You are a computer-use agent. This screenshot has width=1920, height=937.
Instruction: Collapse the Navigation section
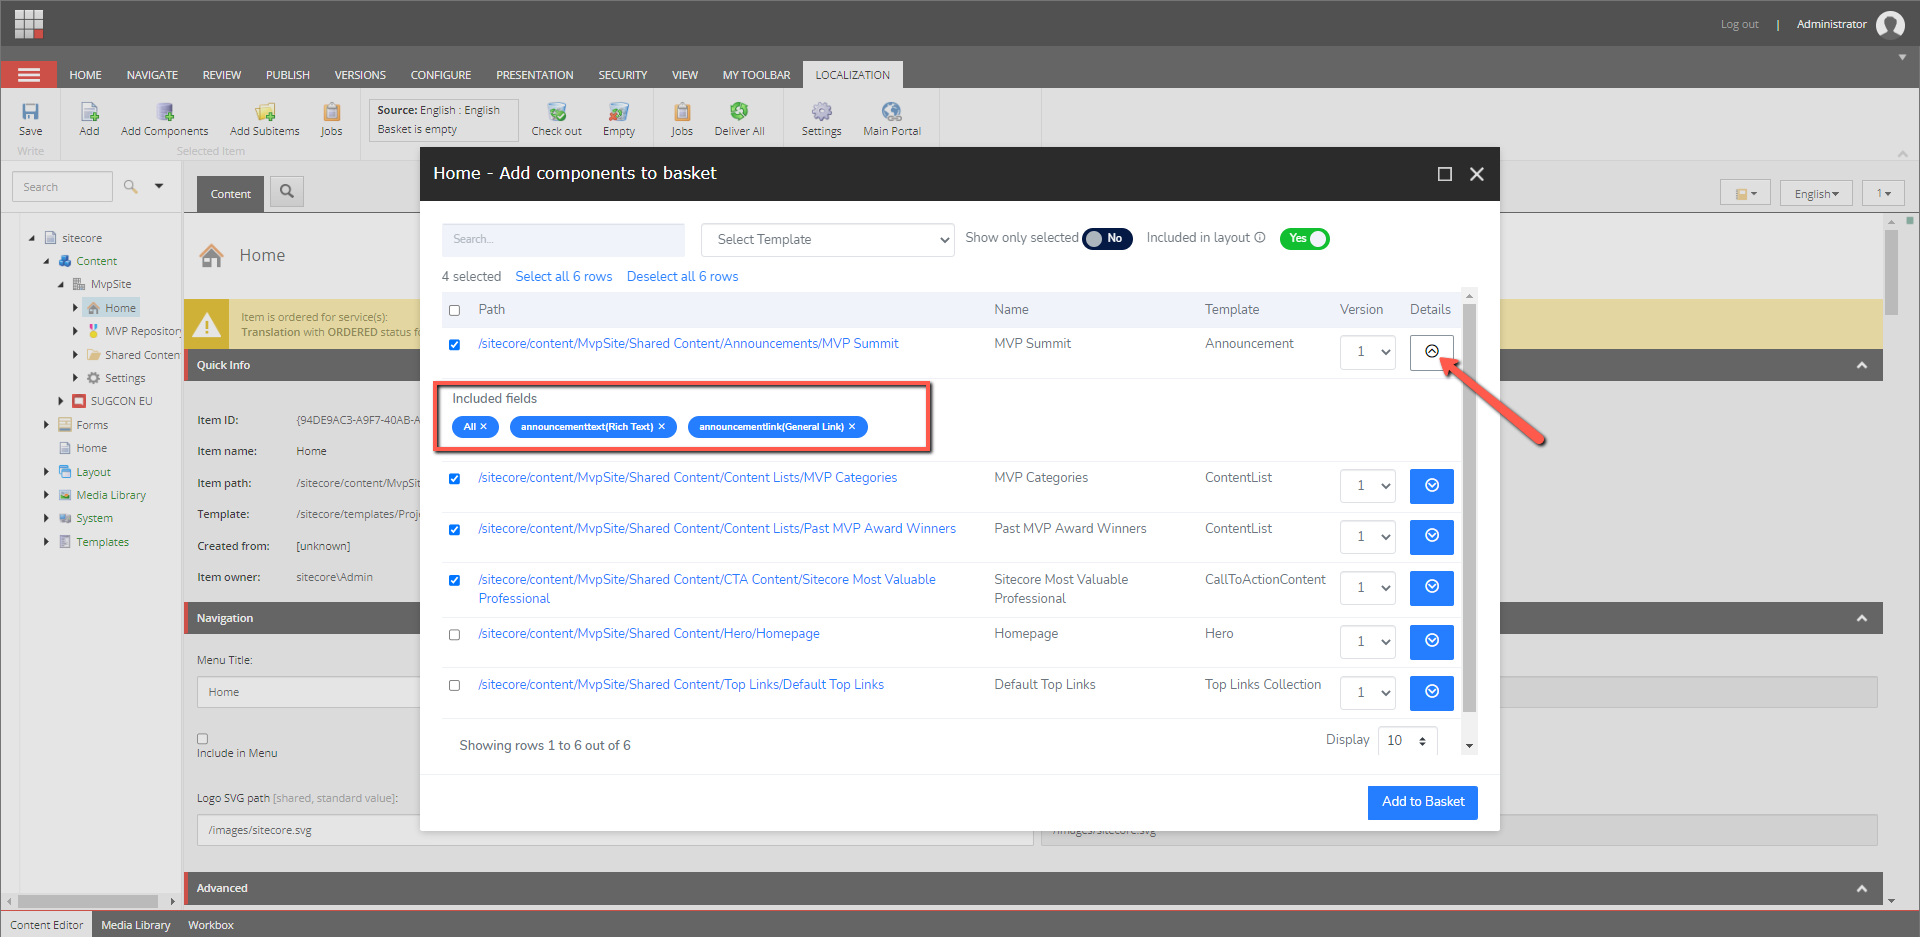tap(1862, 618)
